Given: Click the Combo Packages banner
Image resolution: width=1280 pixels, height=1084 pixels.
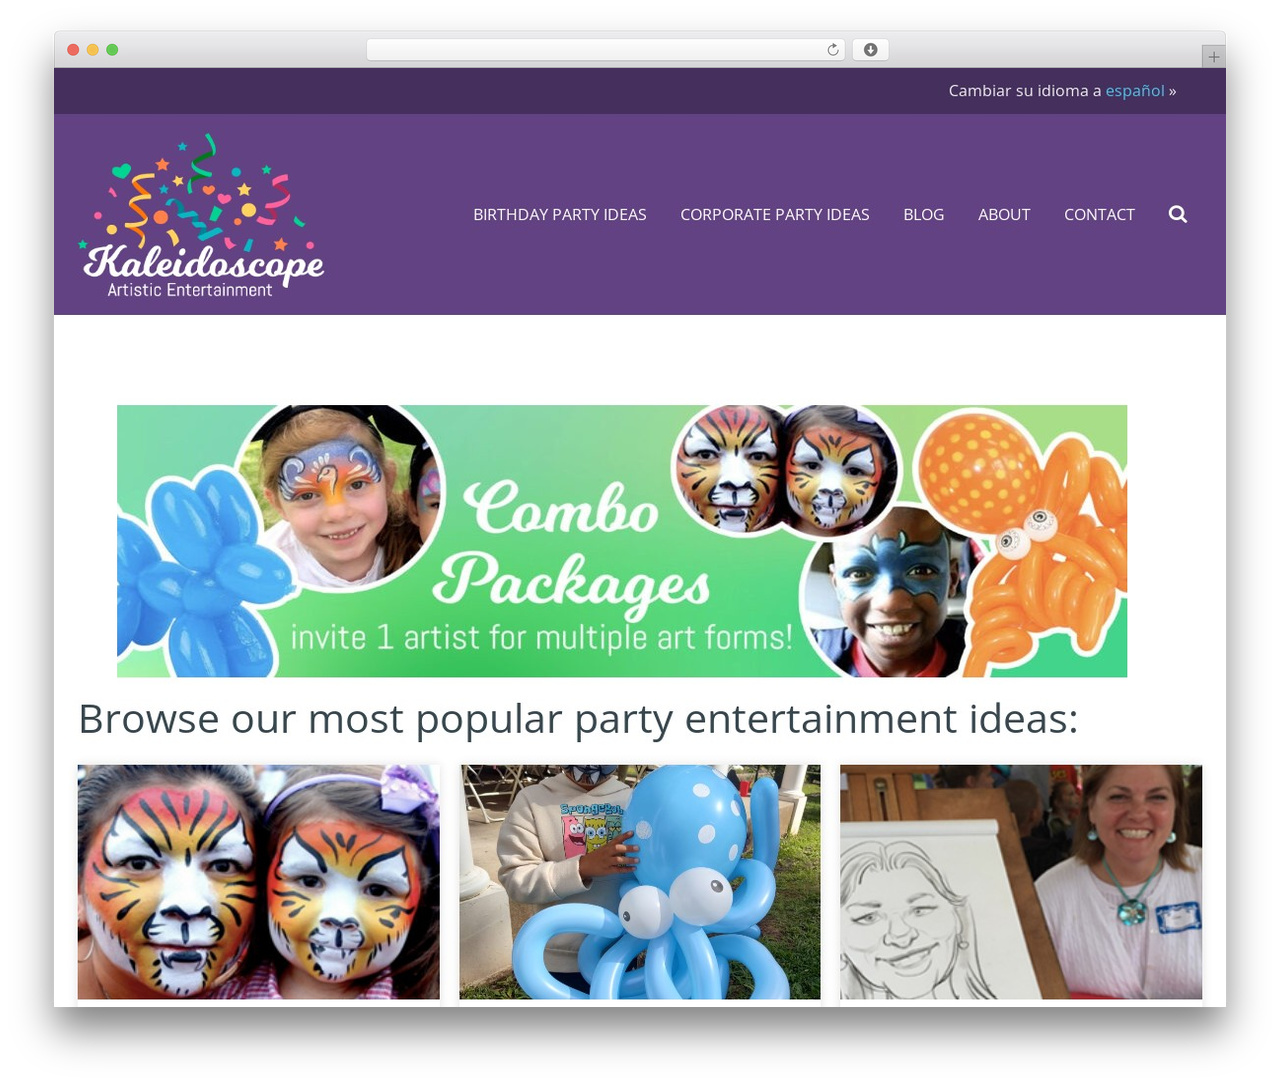Looking at the screenshot, I should [622, 541].
